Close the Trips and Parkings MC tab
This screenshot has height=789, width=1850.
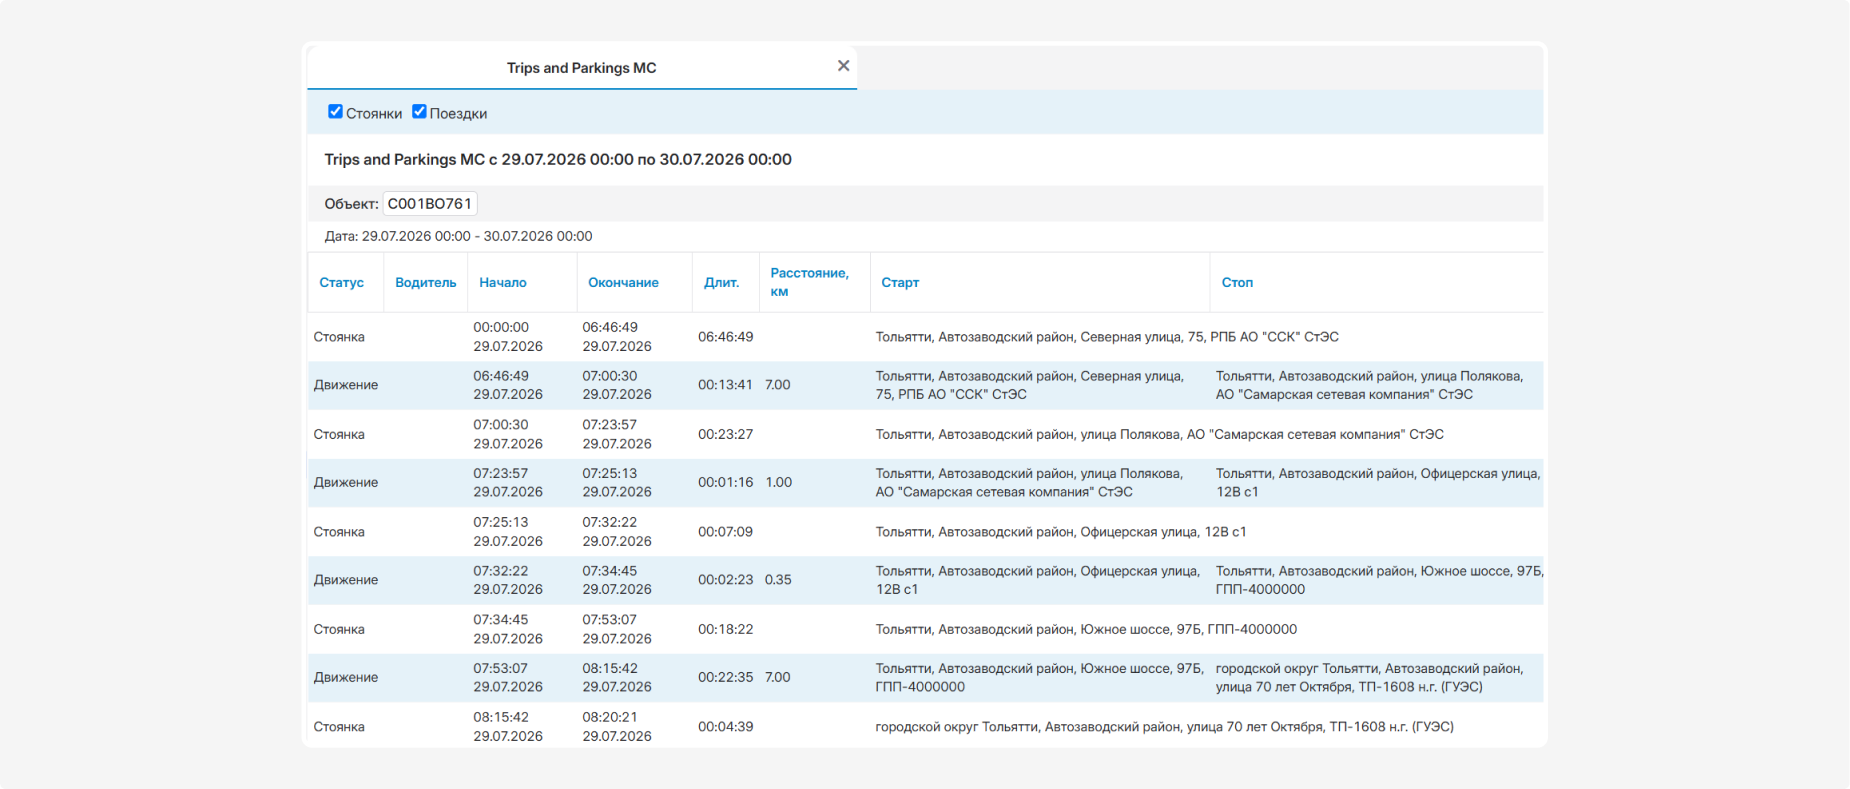(x=843, y=66)
